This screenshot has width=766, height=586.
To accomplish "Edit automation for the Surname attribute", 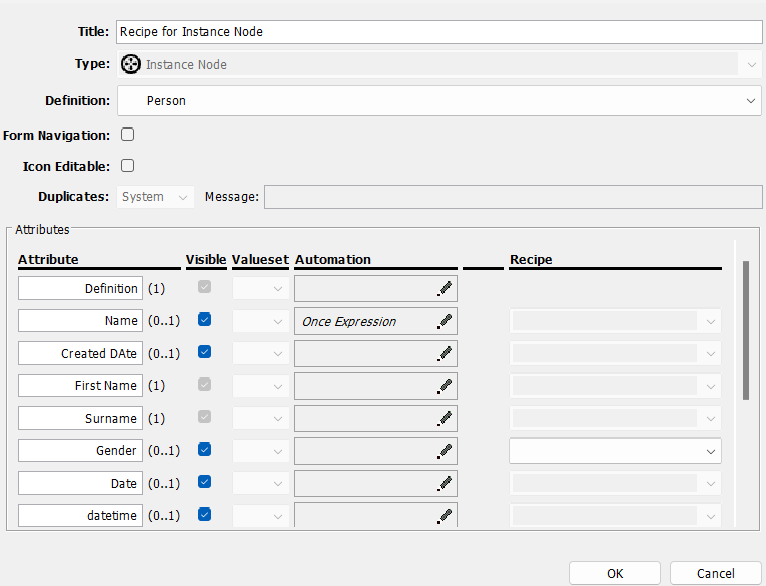I will coord(445,419).
